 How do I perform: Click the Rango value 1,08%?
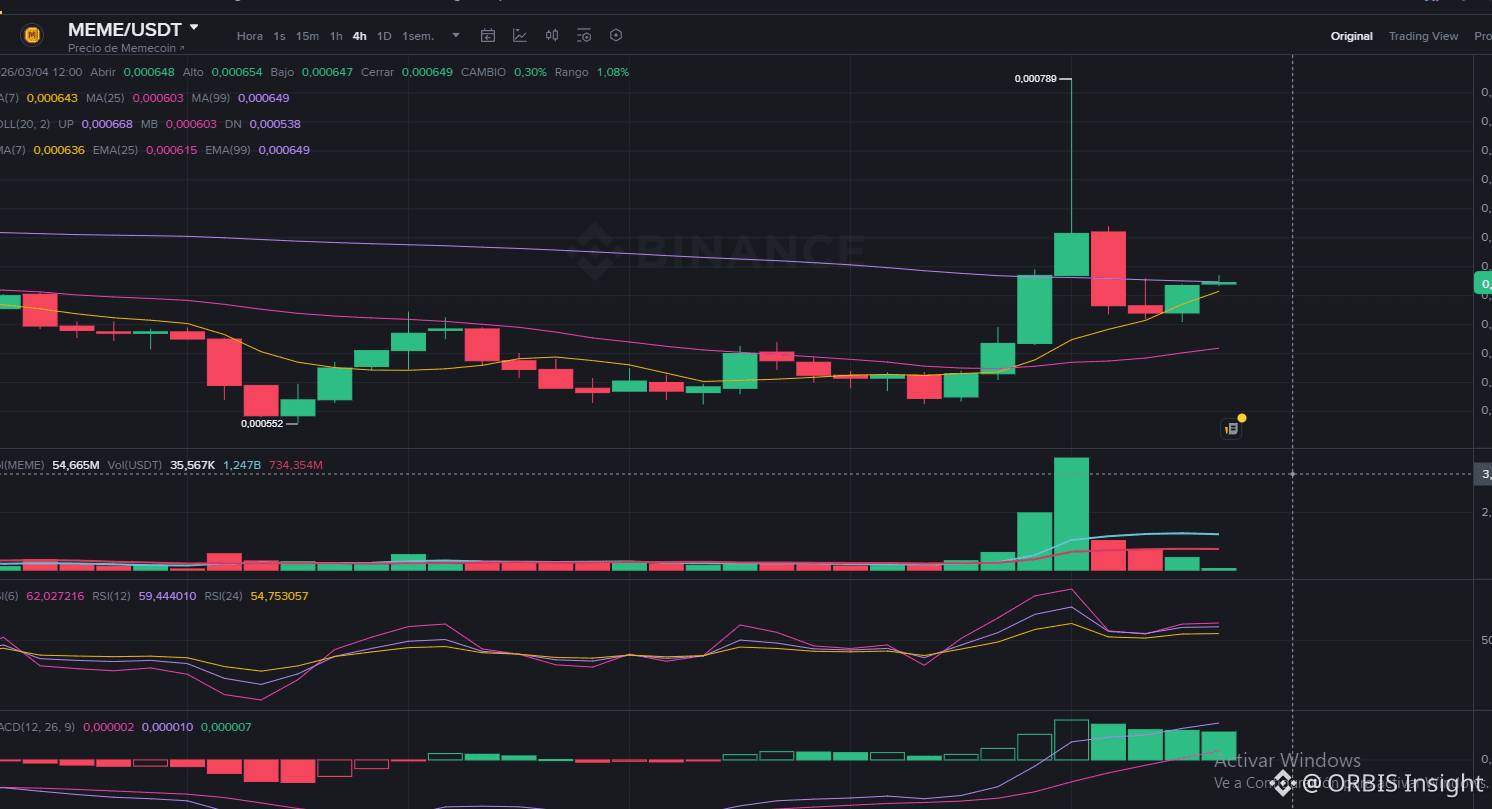613,72
